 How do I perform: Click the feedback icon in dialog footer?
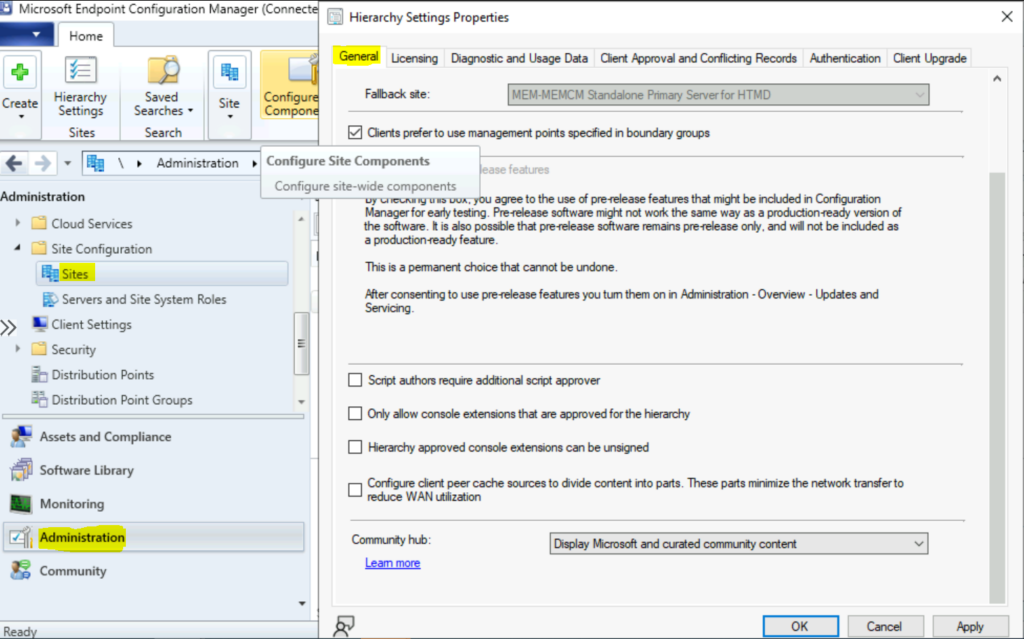(x=344, y=626)
